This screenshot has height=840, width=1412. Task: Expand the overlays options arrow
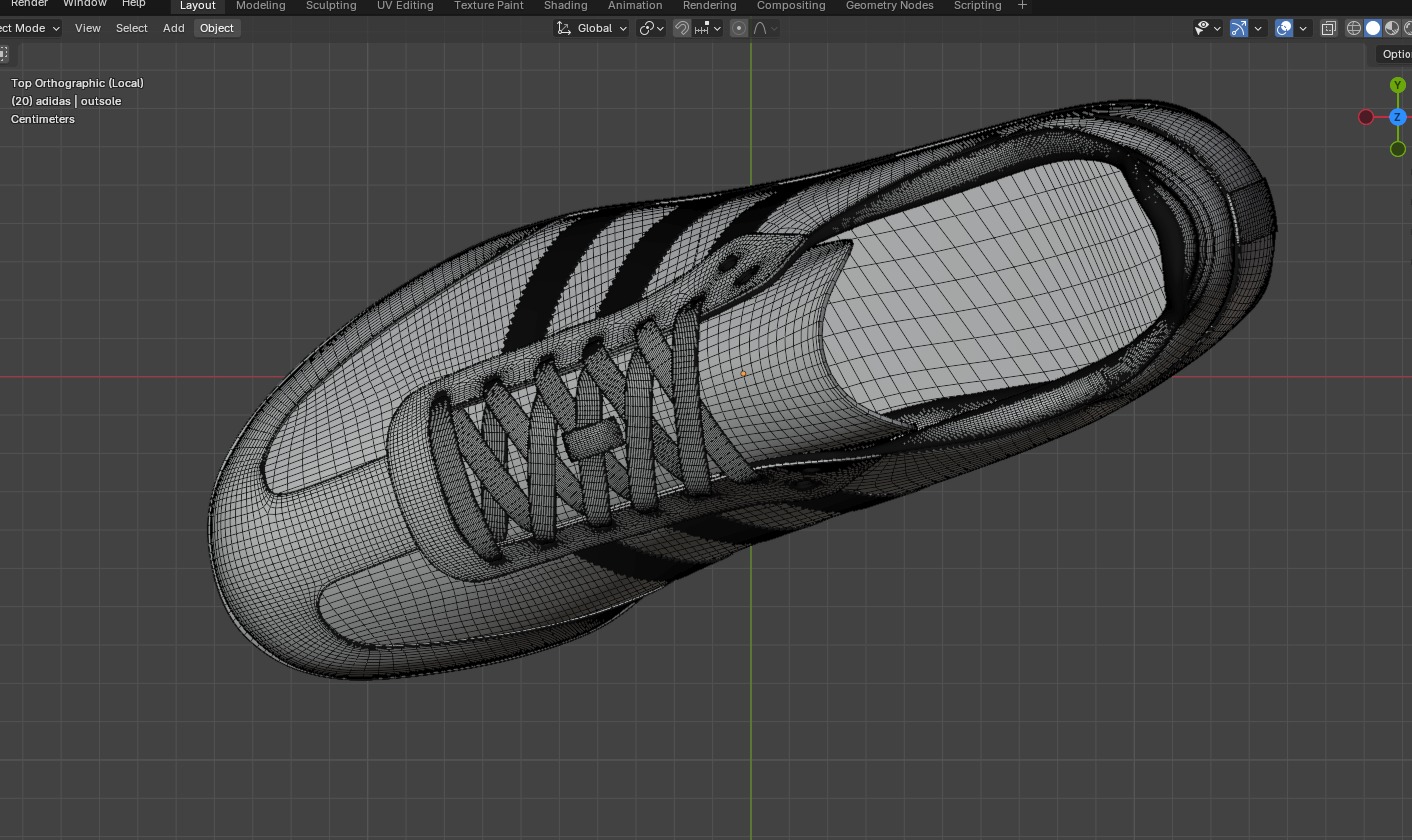(x=1303, y=28)
